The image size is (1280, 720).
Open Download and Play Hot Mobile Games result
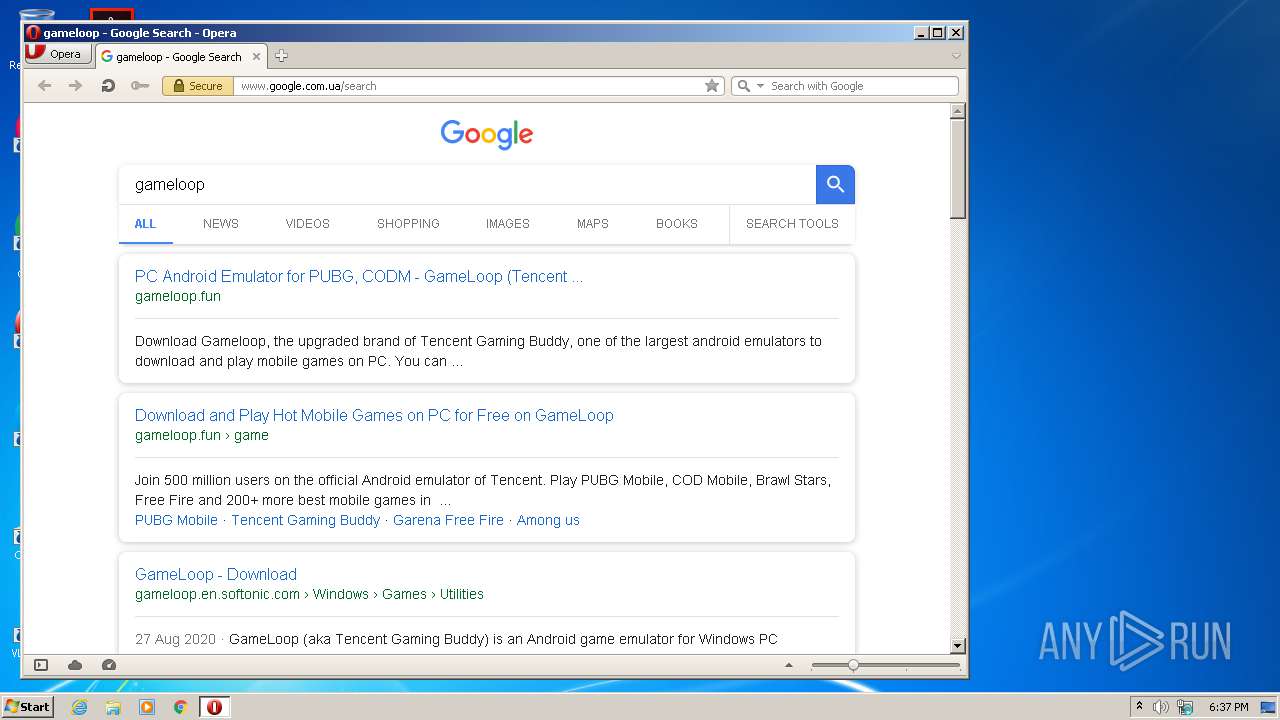coord(374,416)
